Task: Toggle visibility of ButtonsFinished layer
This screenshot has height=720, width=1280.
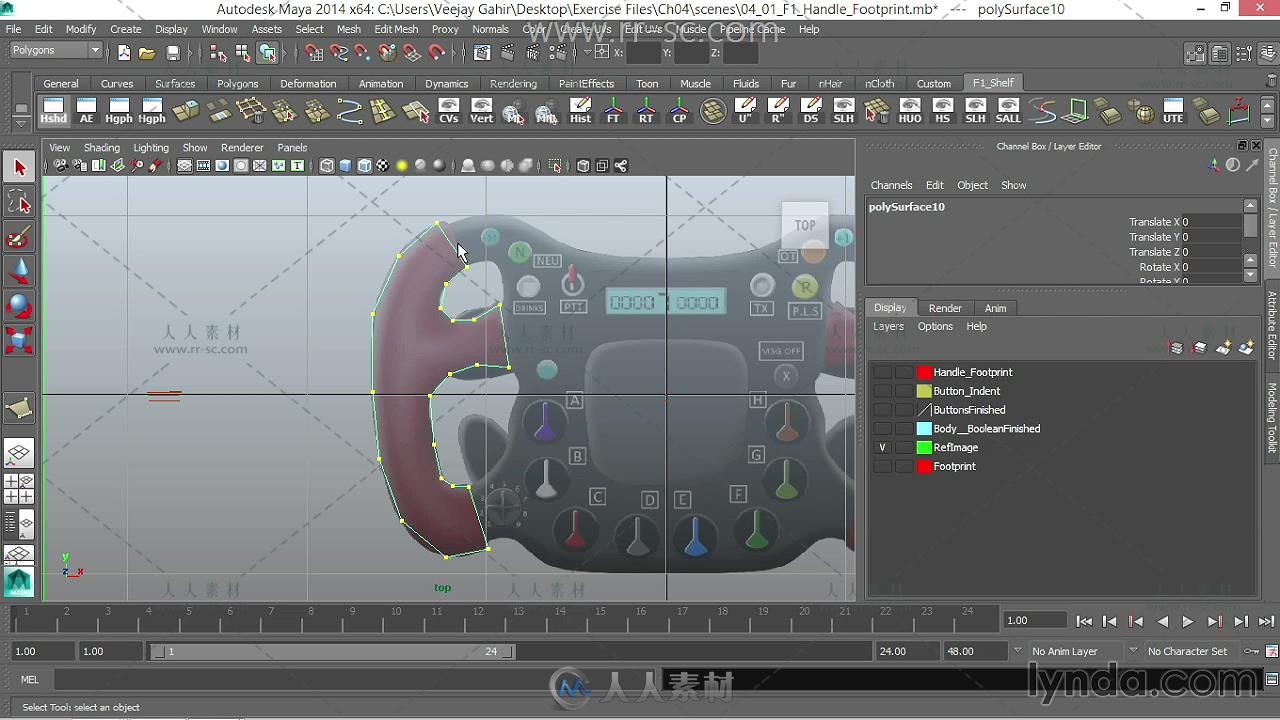Action: (882, 410)
